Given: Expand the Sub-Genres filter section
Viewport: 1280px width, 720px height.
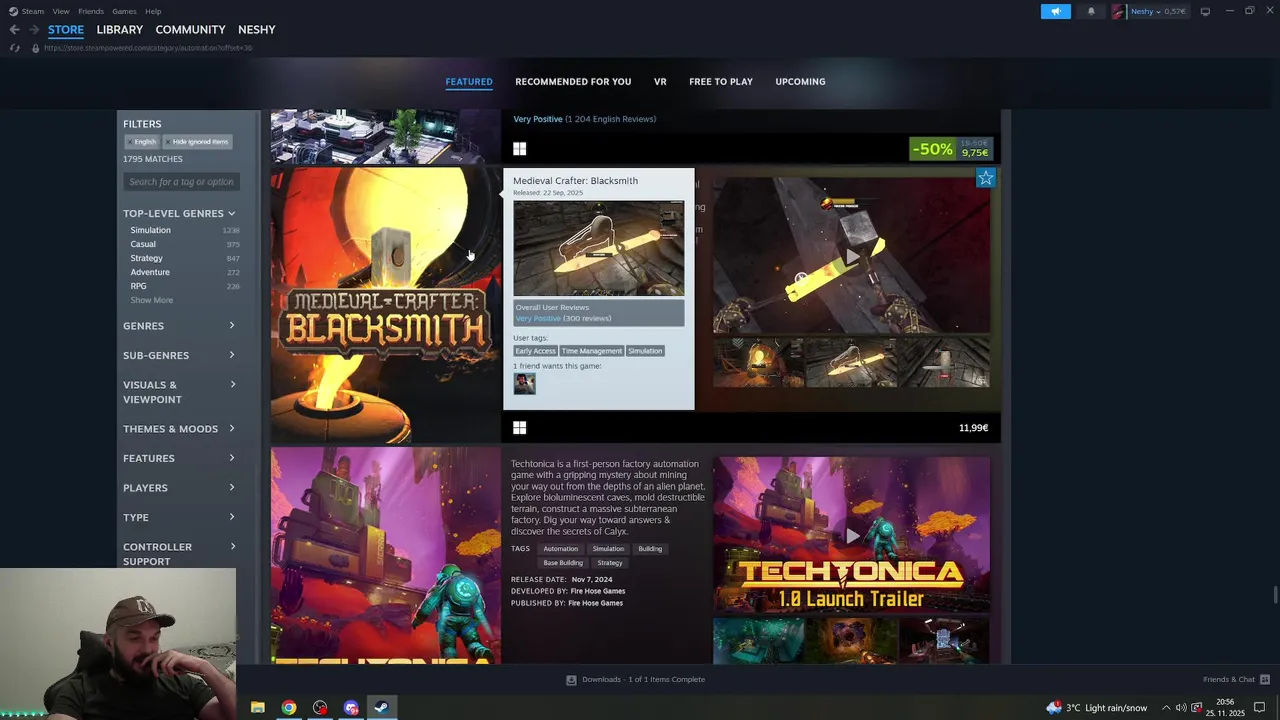Looking at the screenshot, I should [x=179, y=355].
